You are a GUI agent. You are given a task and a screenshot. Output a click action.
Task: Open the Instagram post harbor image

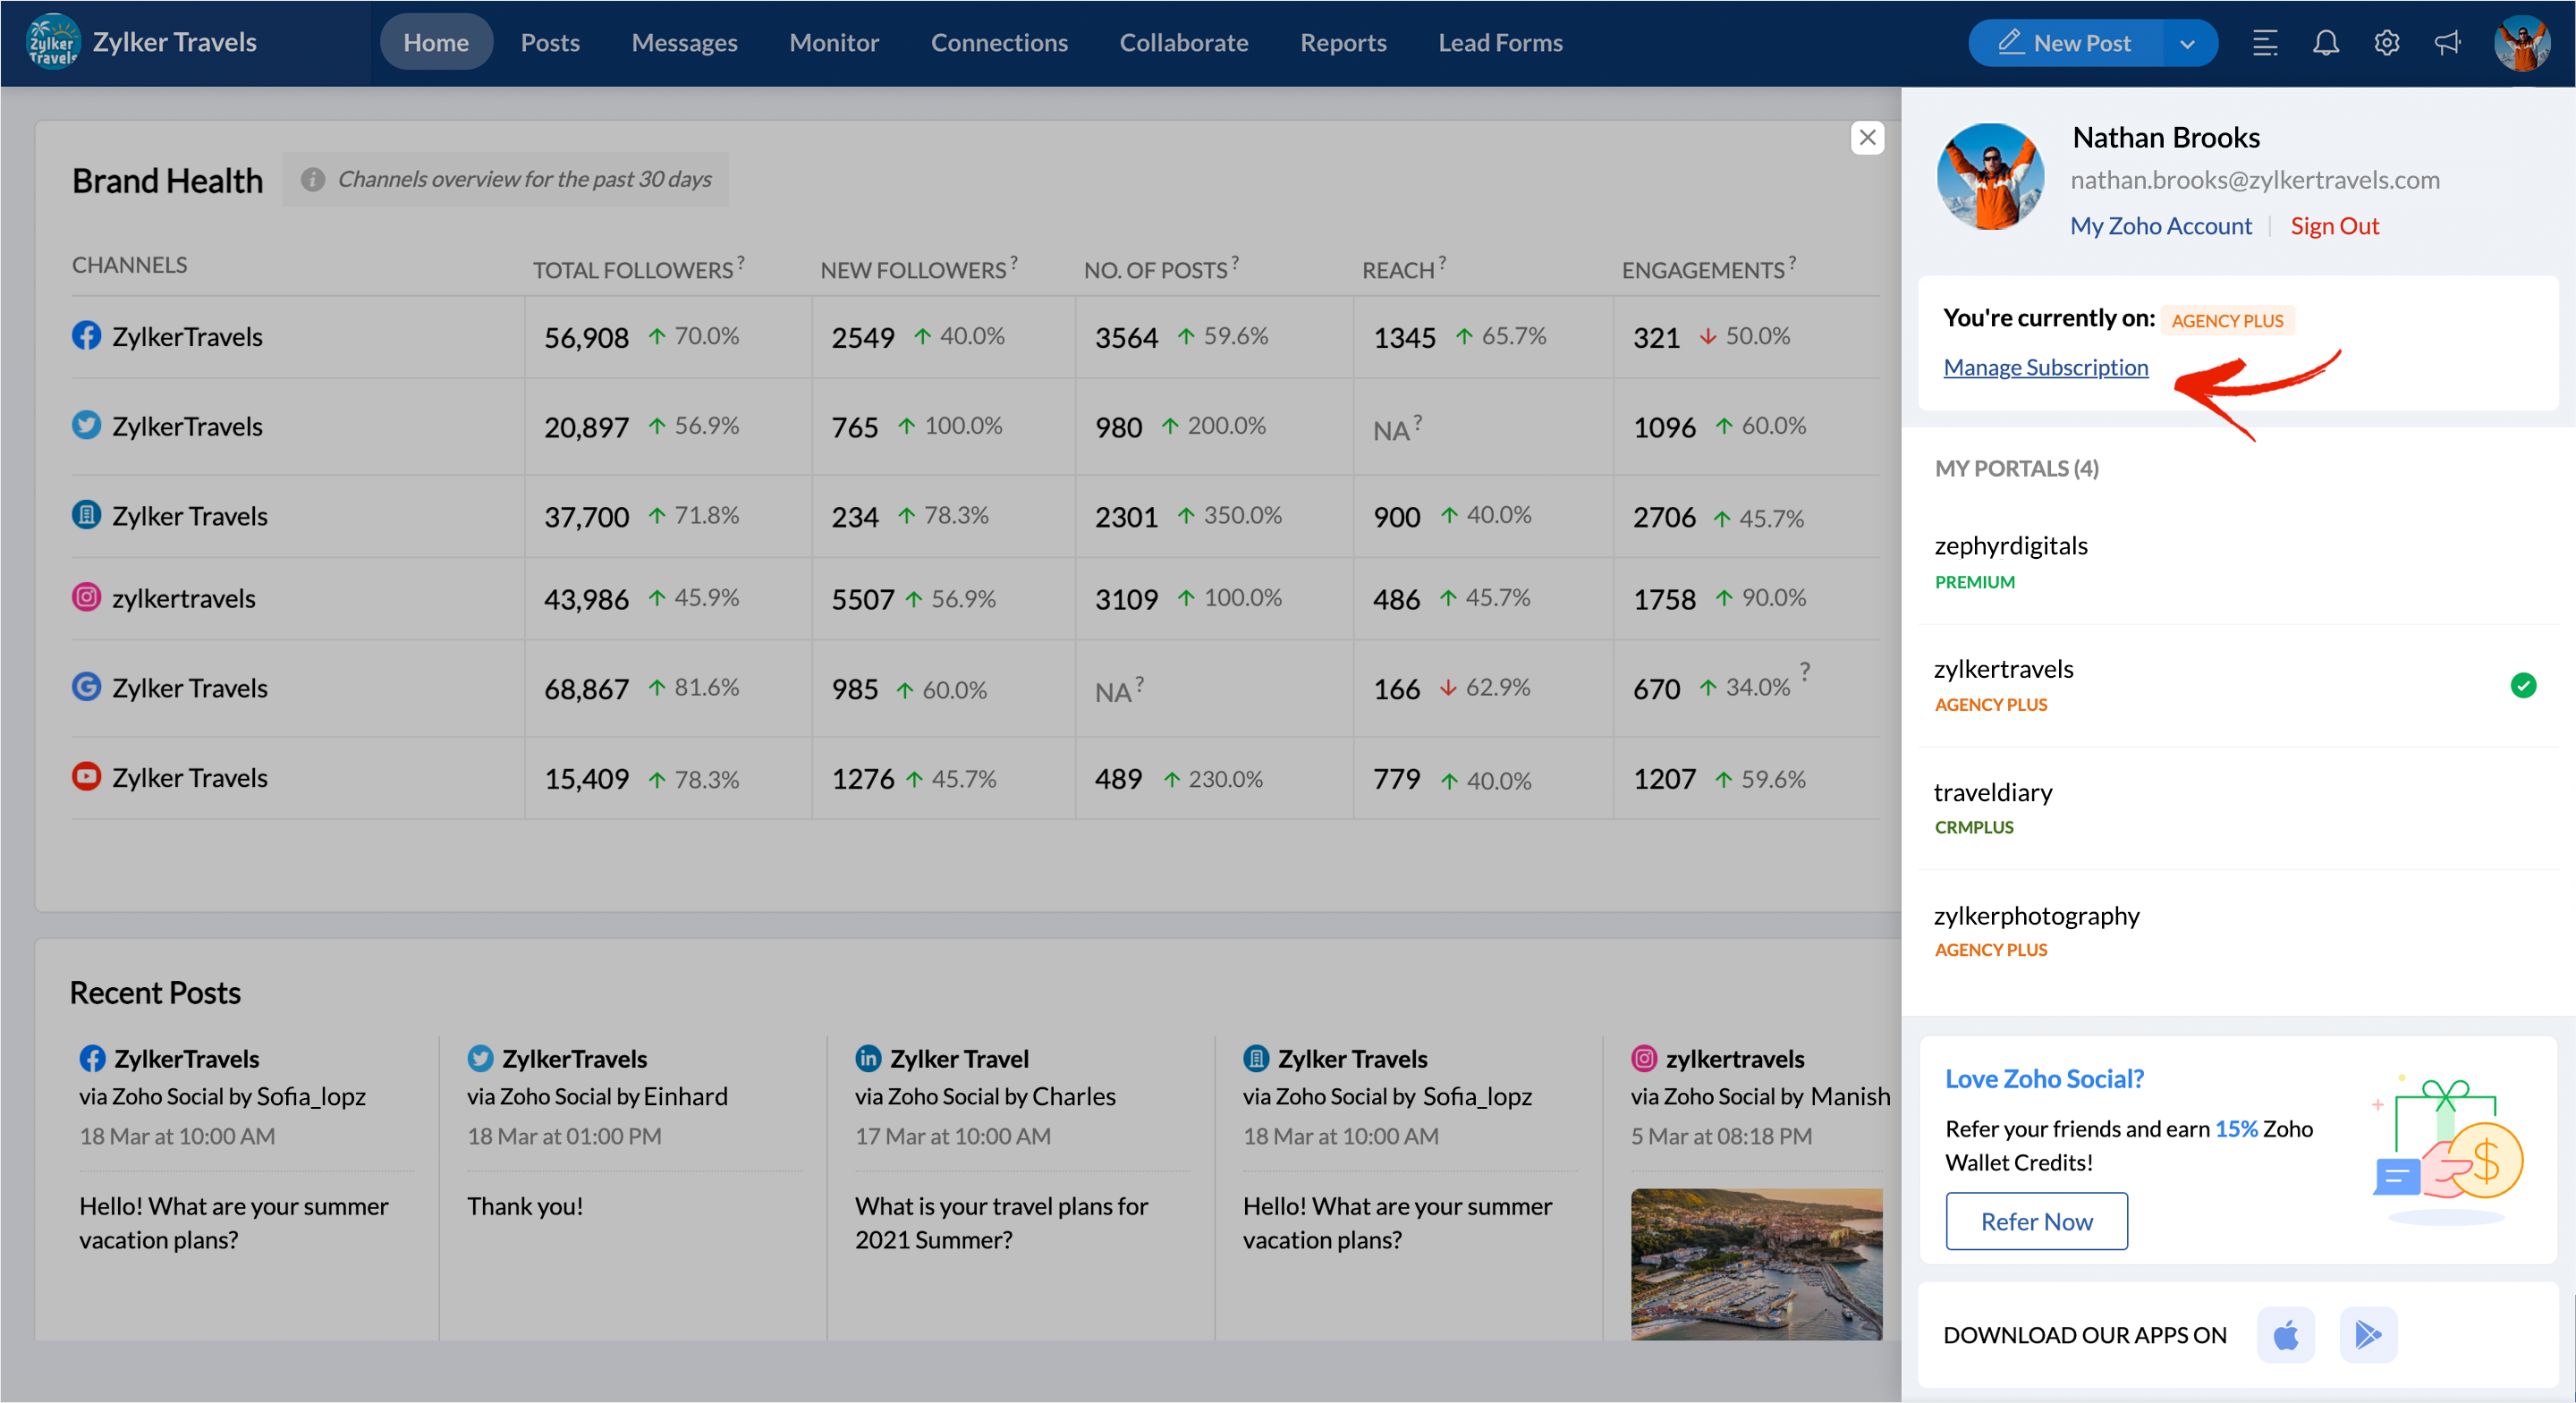(x=1756, y=1264)
